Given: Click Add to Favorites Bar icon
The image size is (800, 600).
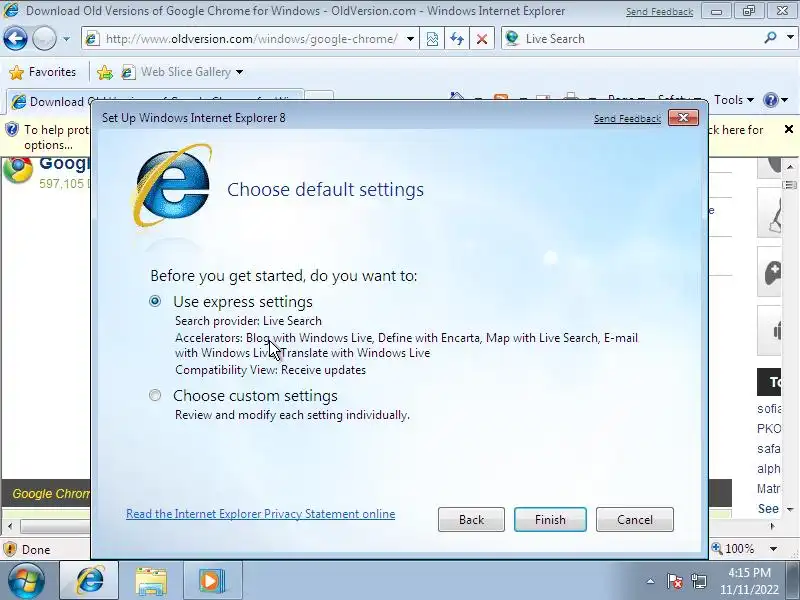Looking at the screenshot, I should pyautogui.click(x=105, y=72).
